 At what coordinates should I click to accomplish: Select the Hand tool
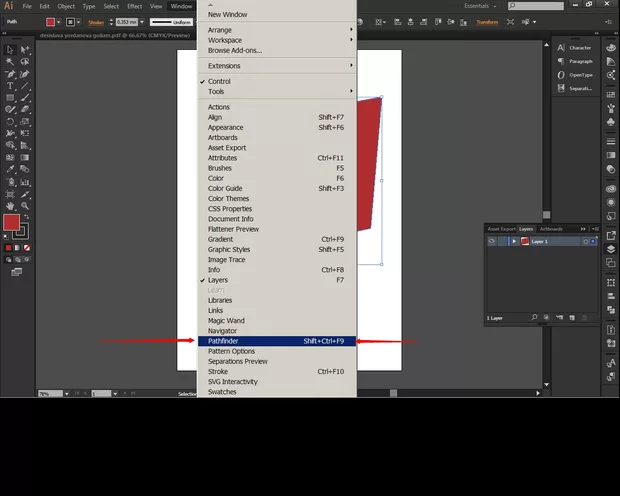(10, 206)
